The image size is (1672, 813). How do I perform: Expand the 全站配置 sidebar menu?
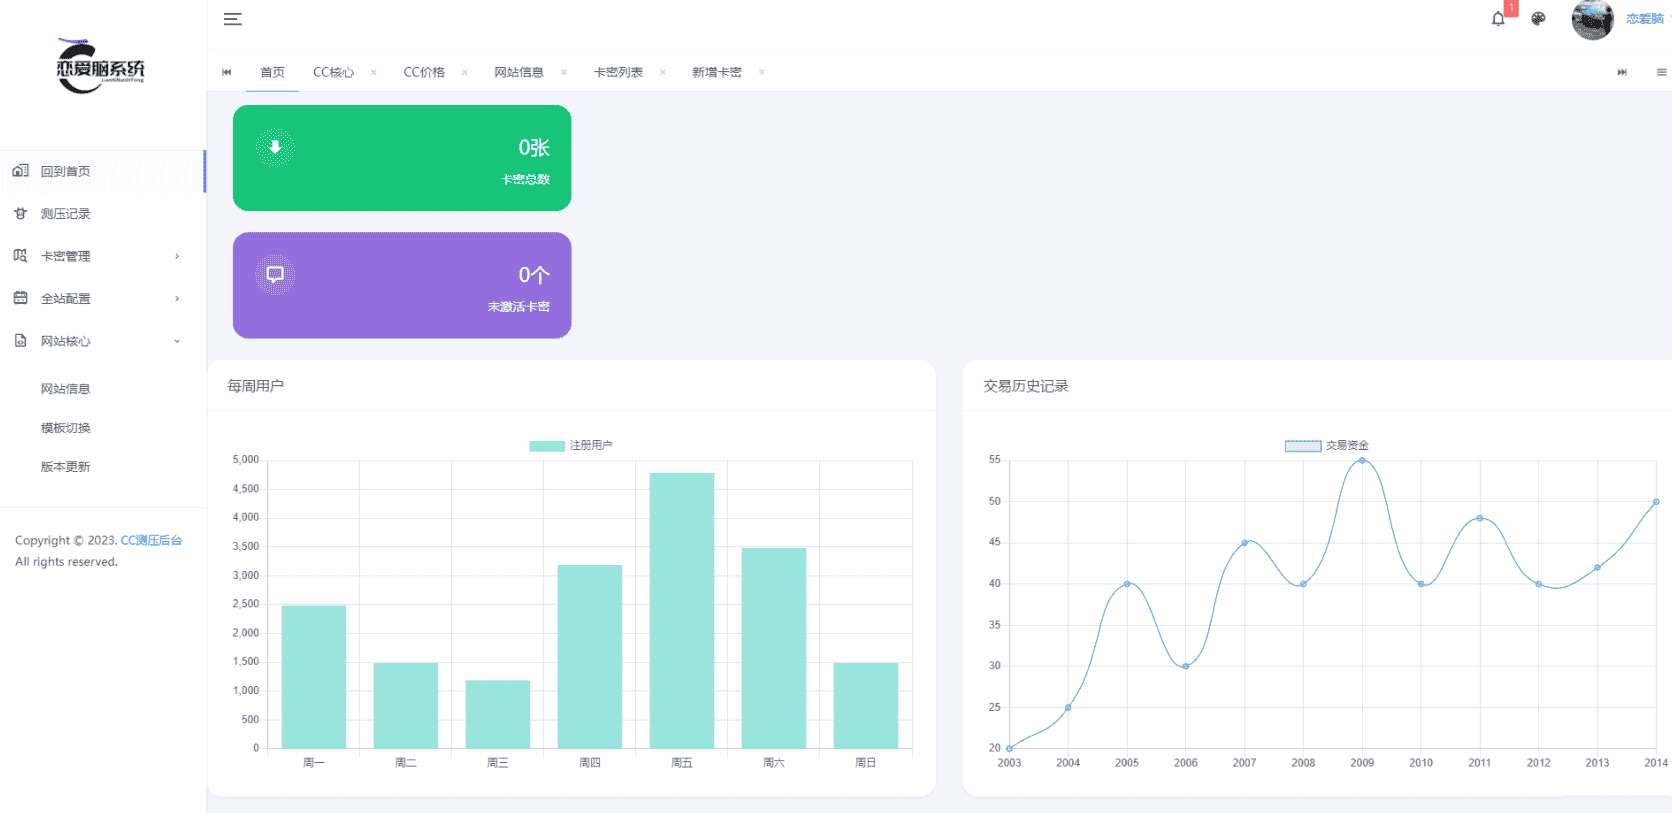pos(100,298)
